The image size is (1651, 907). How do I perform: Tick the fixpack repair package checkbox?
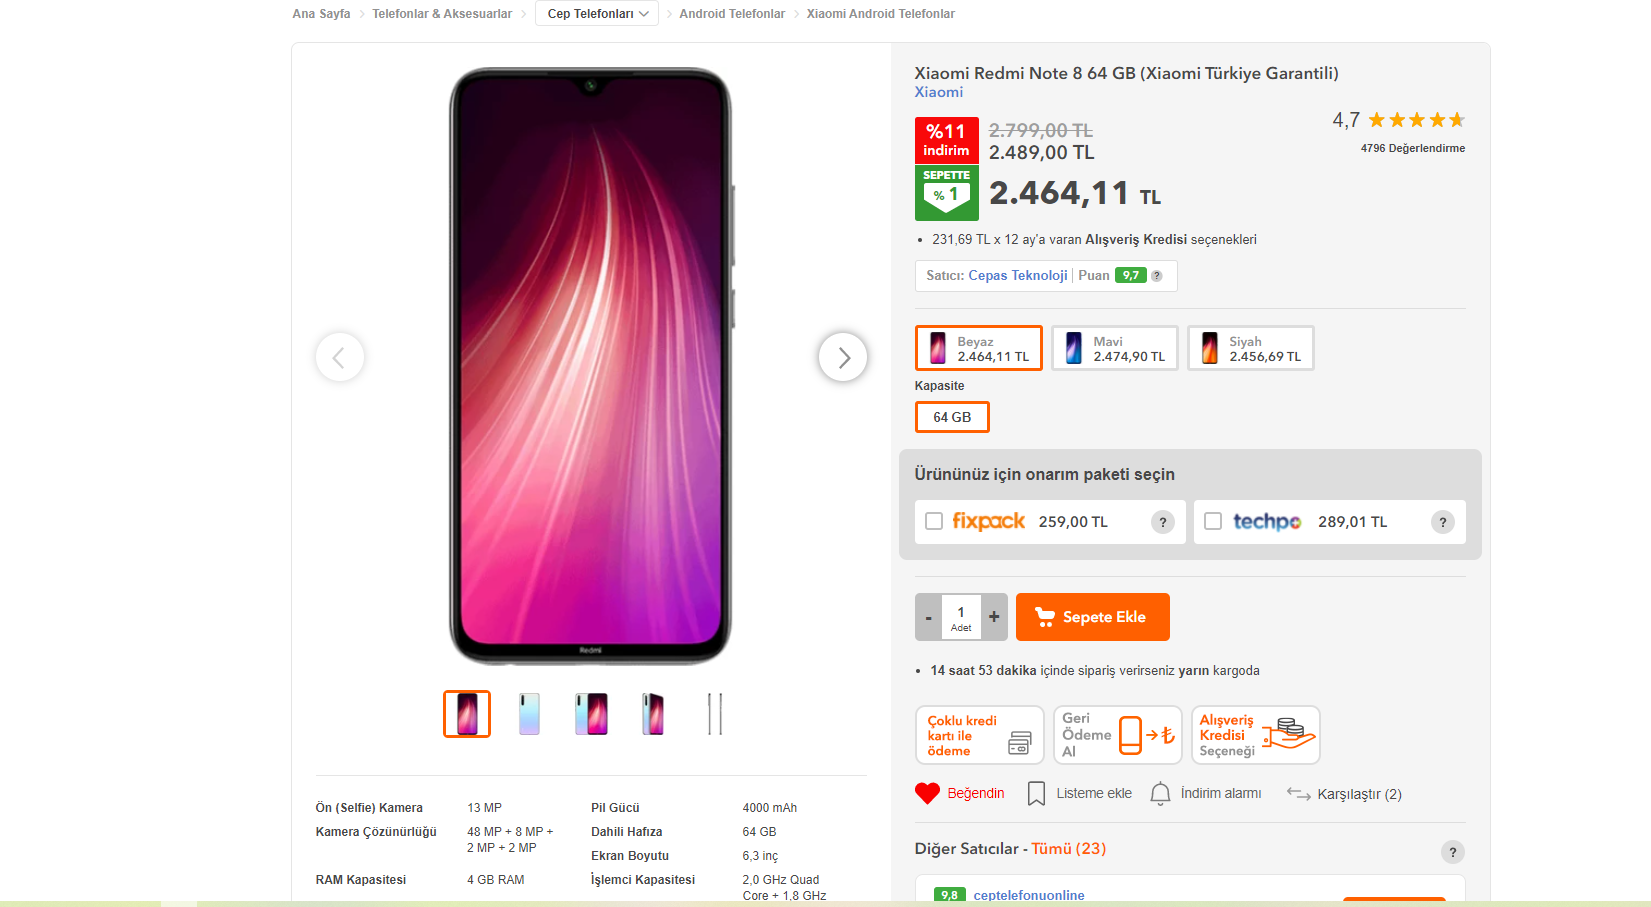(x=934, y=521)
